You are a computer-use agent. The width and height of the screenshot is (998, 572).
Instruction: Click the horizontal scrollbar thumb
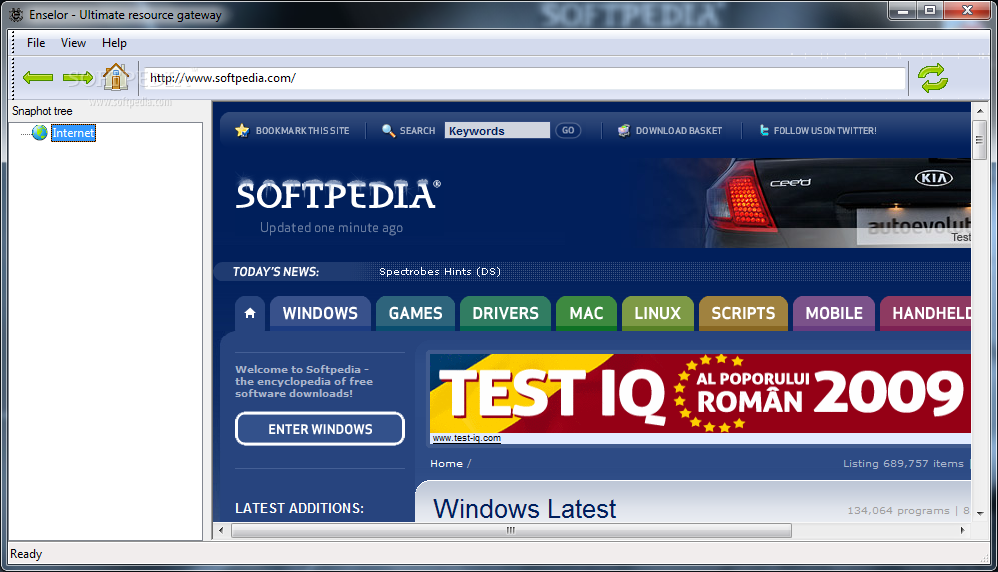tap(511, 530)
